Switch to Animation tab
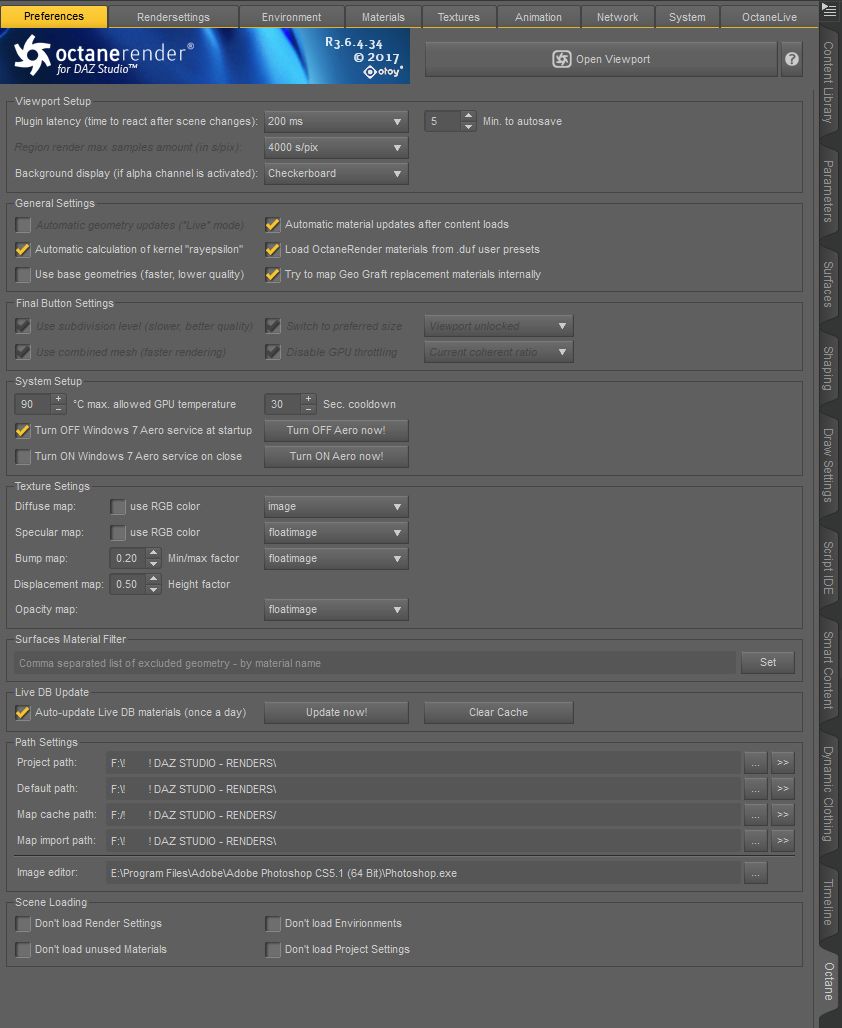The image size is (842, 1028). tap(538, 17)
